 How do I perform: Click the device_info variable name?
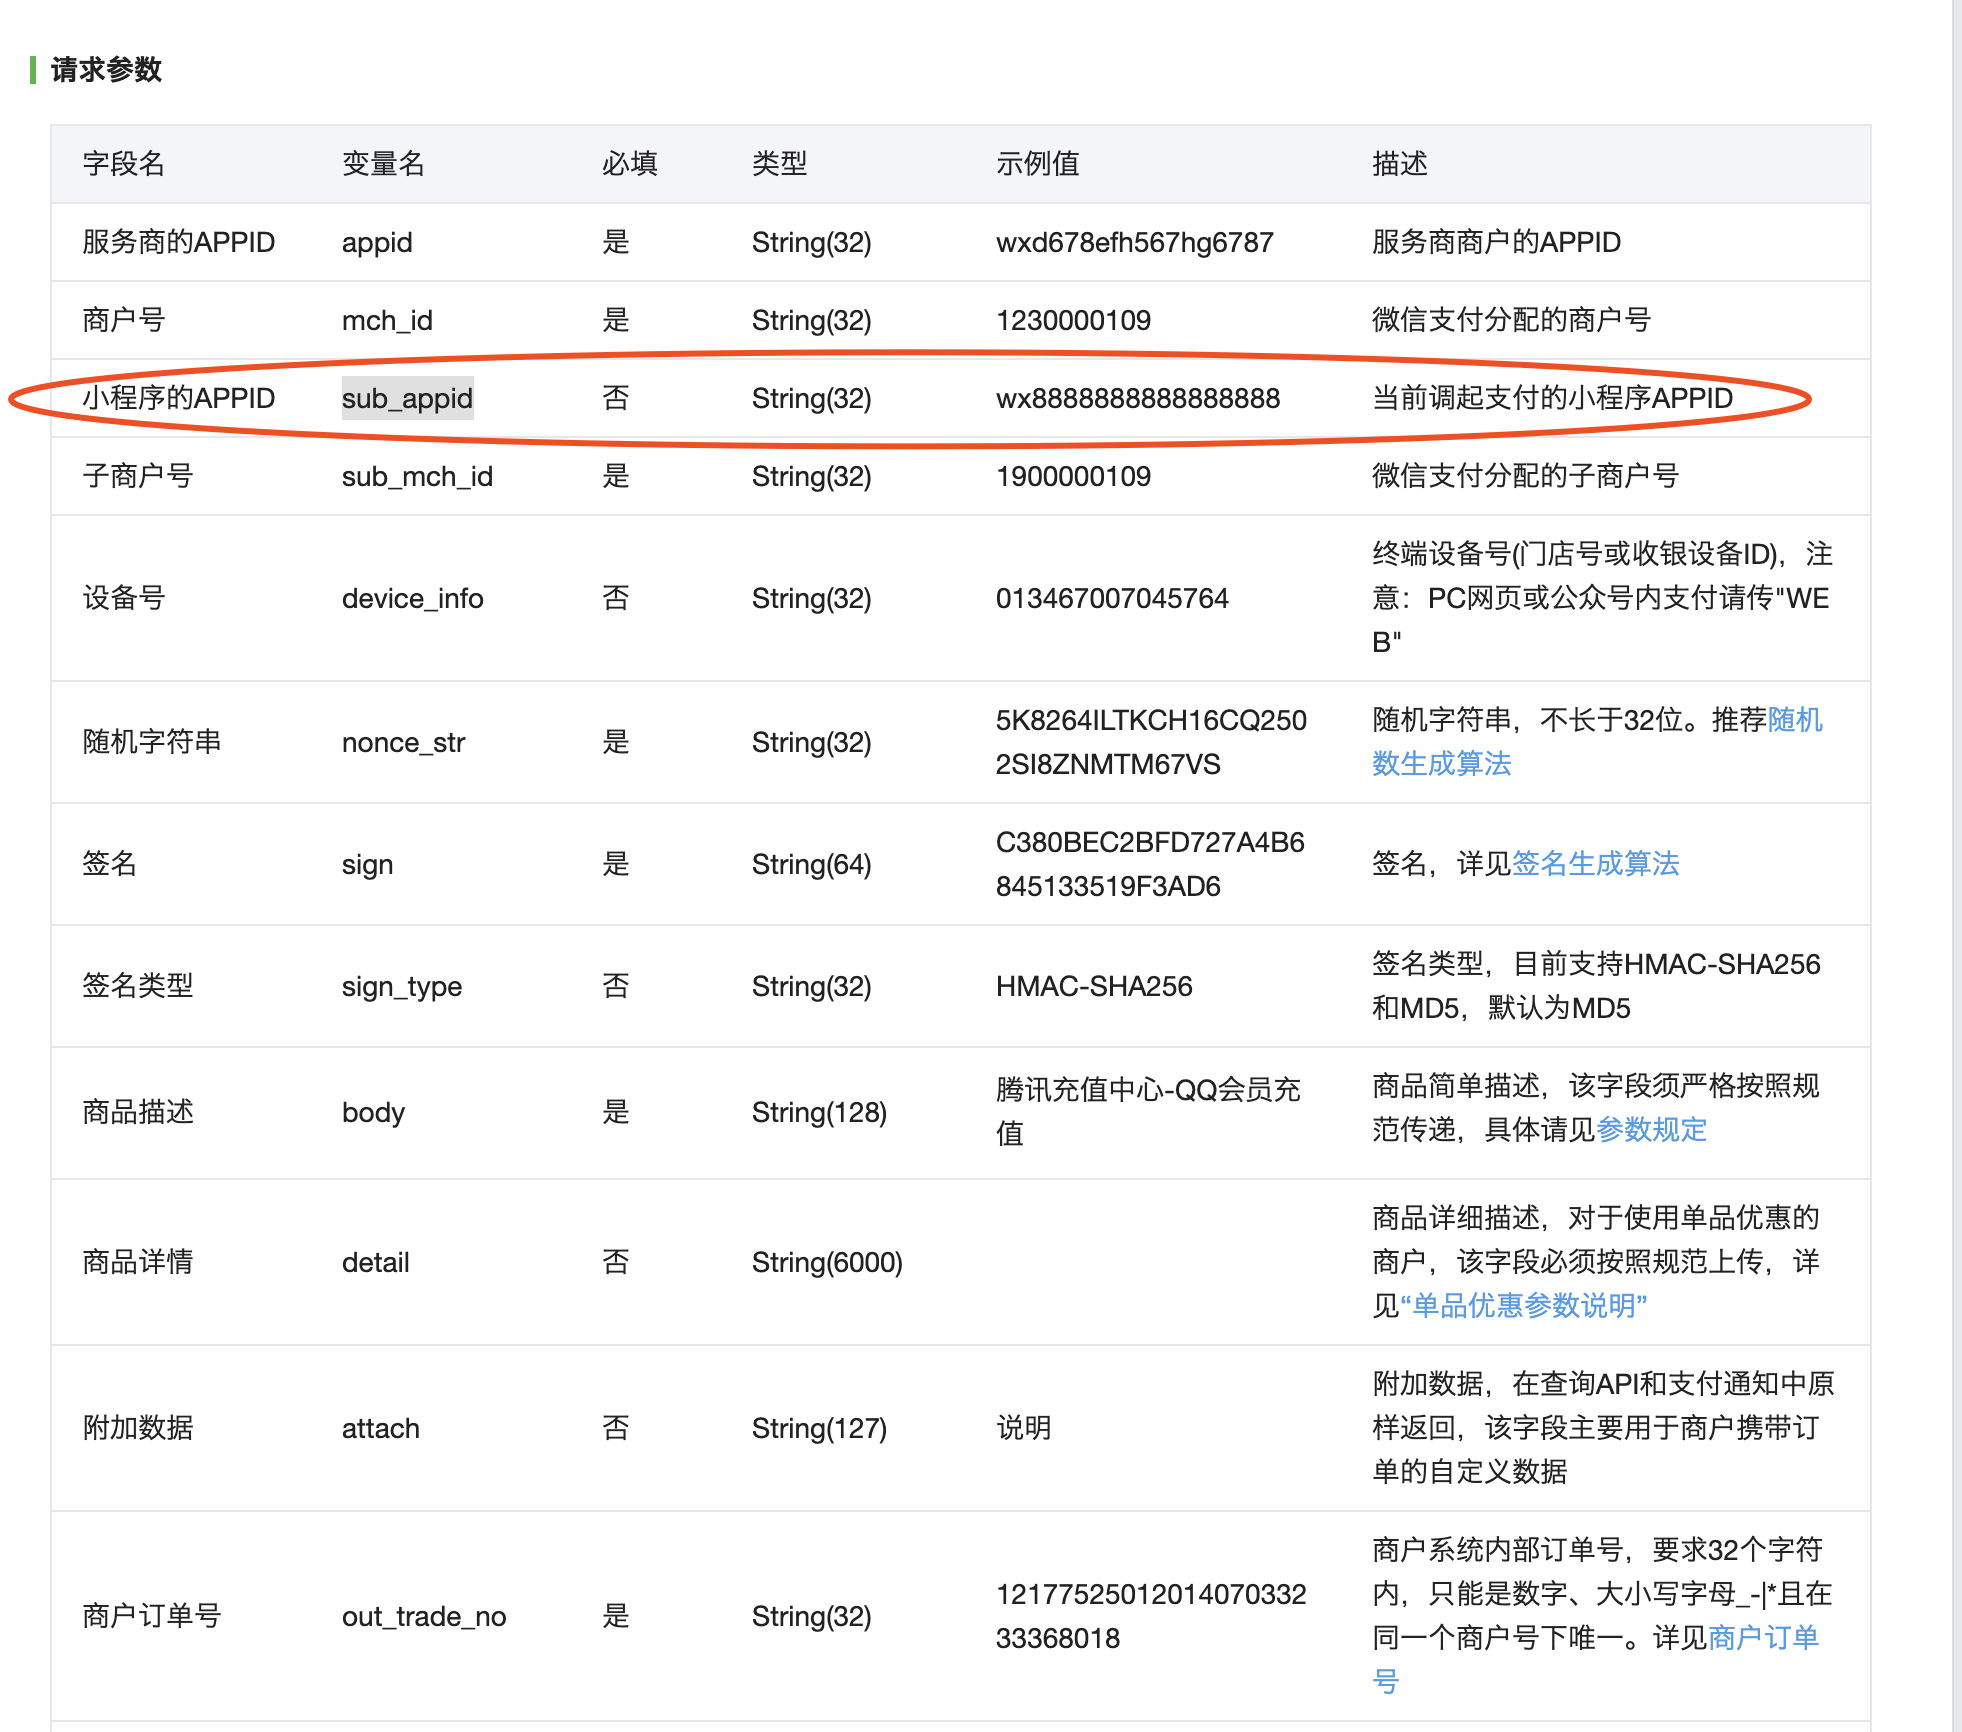click(x=412, y=598)
